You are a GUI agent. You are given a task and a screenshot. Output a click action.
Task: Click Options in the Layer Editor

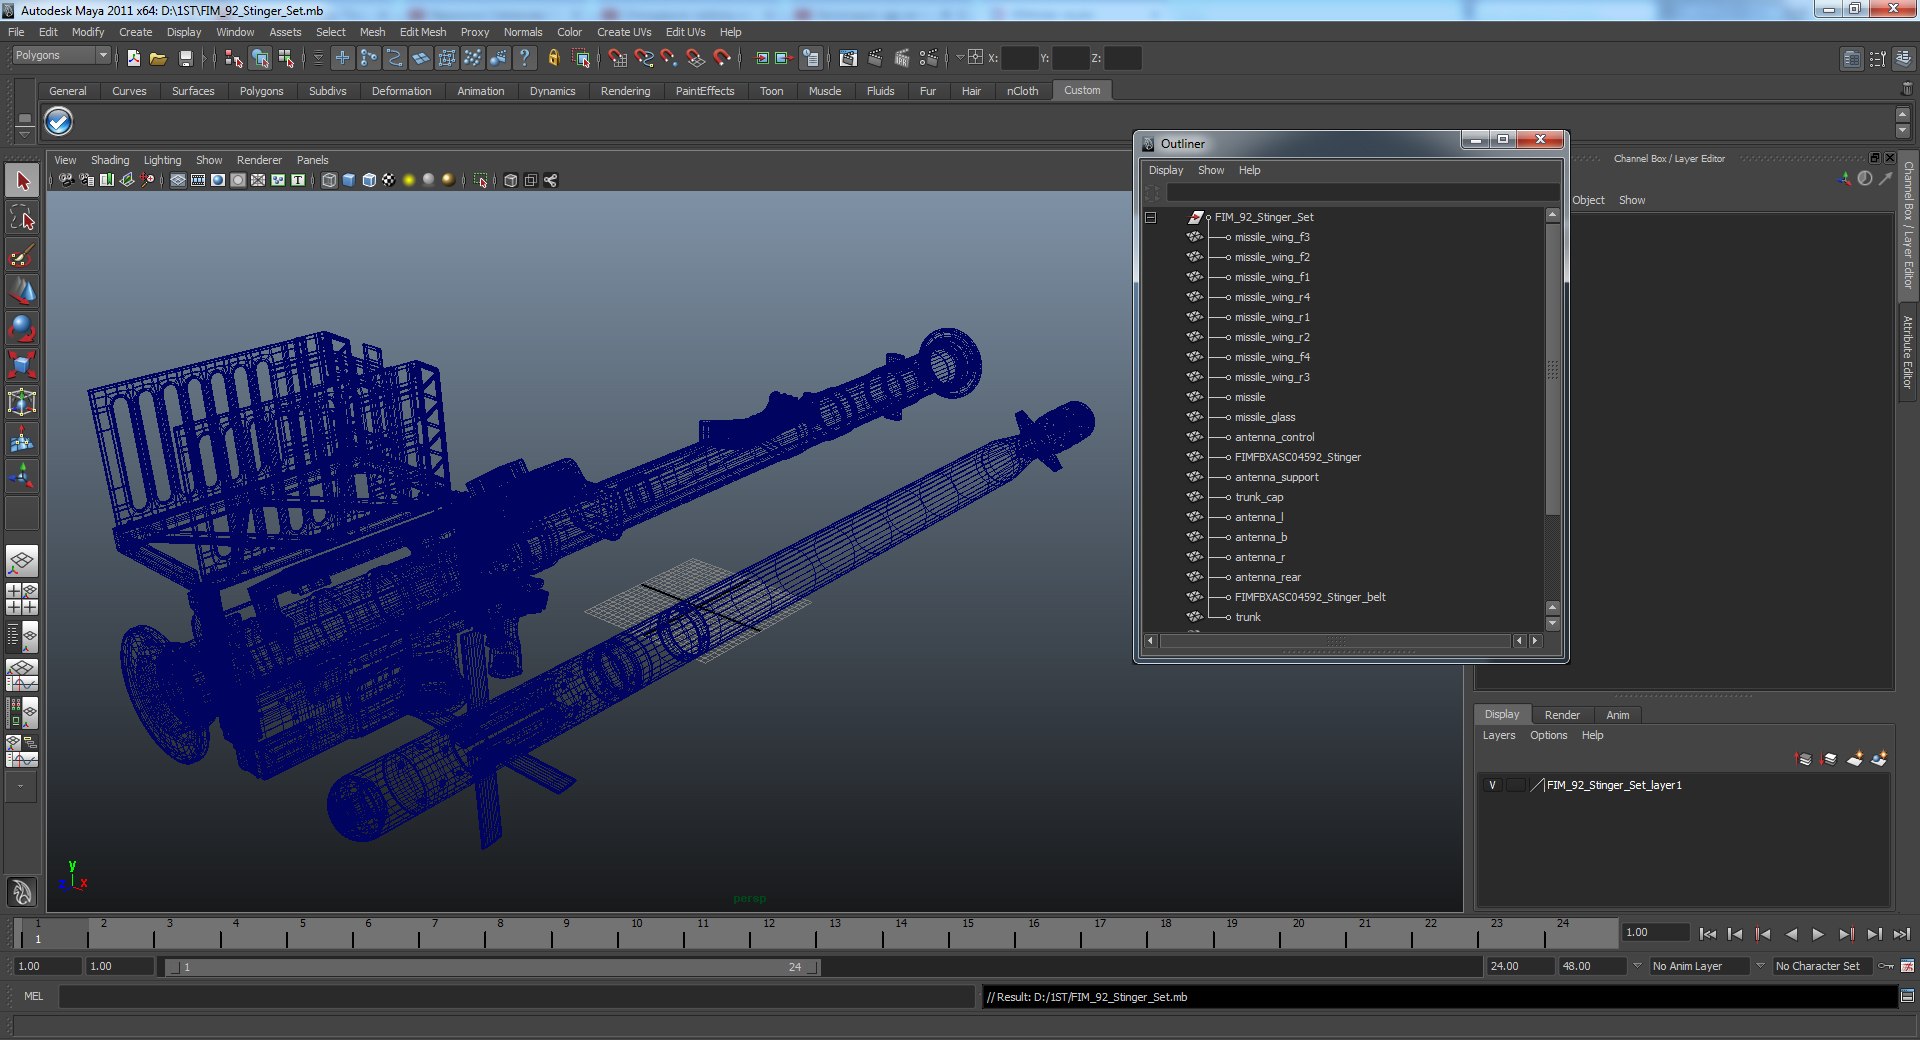(x=1548, y=735)
